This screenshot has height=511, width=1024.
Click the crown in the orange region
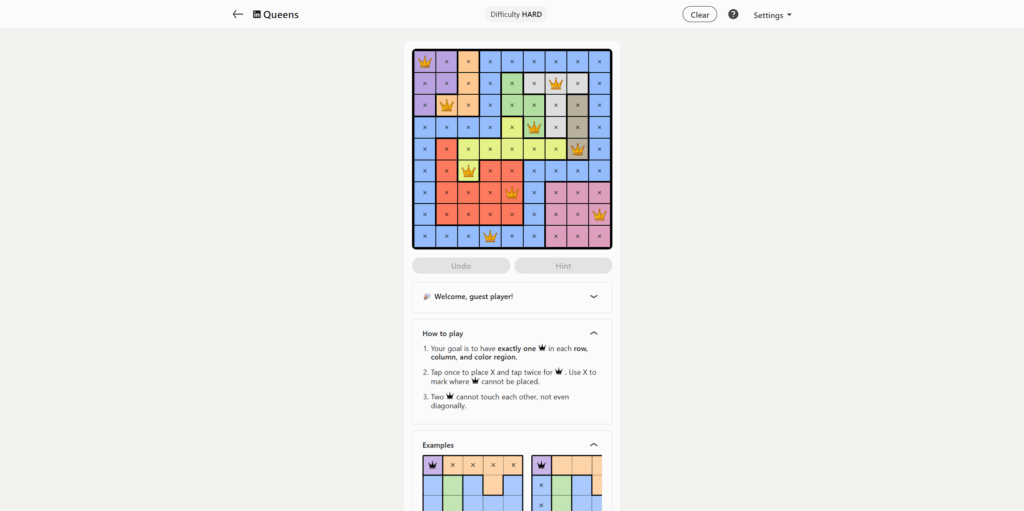(447, 105)
